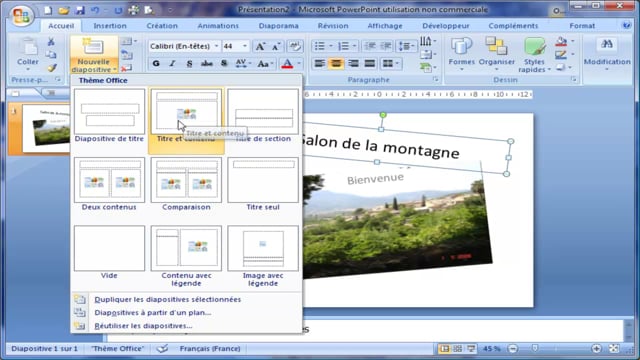Apply bulleted list formatting
The width and height of the screenshot is (640, 360).
(320, 46)
